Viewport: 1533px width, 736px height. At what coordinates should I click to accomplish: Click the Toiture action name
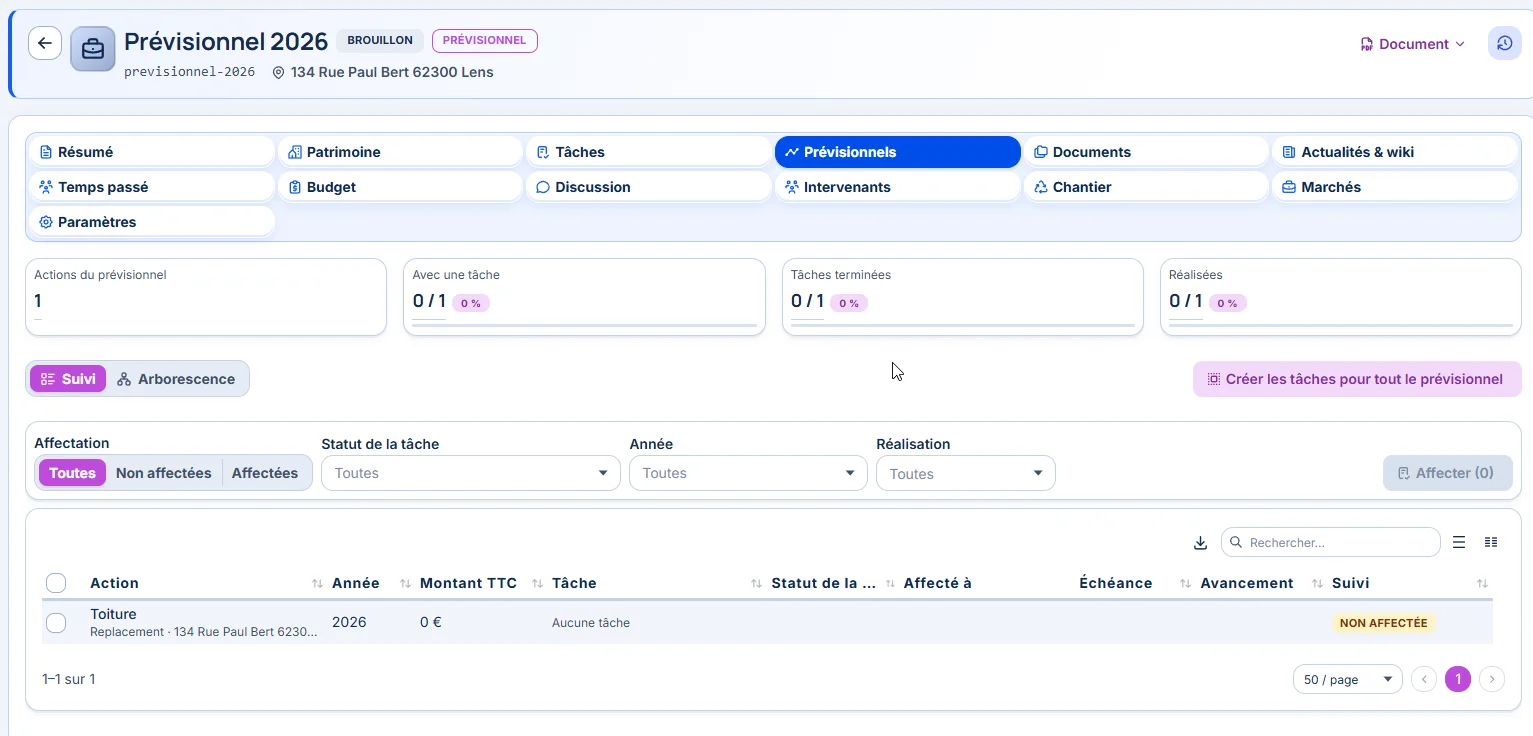pos(113,614)
